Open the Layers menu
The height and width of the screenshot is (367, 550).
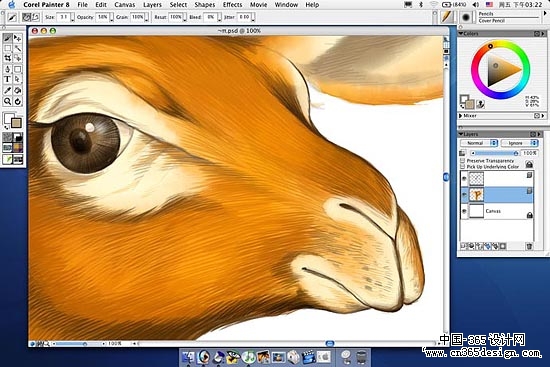tap(152, 5)
